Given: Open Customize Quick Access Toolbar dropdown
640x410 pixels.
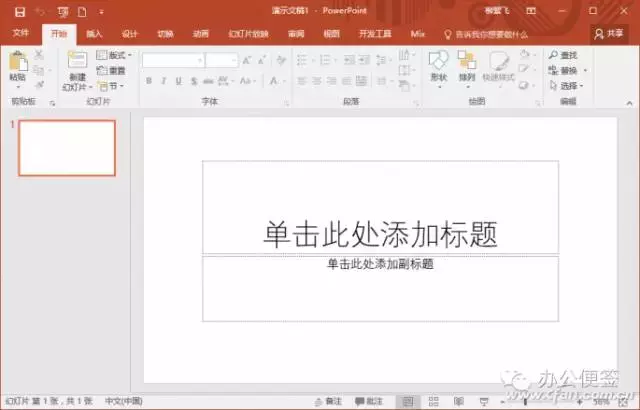Looking at the screenshot, I should point(101,12).
